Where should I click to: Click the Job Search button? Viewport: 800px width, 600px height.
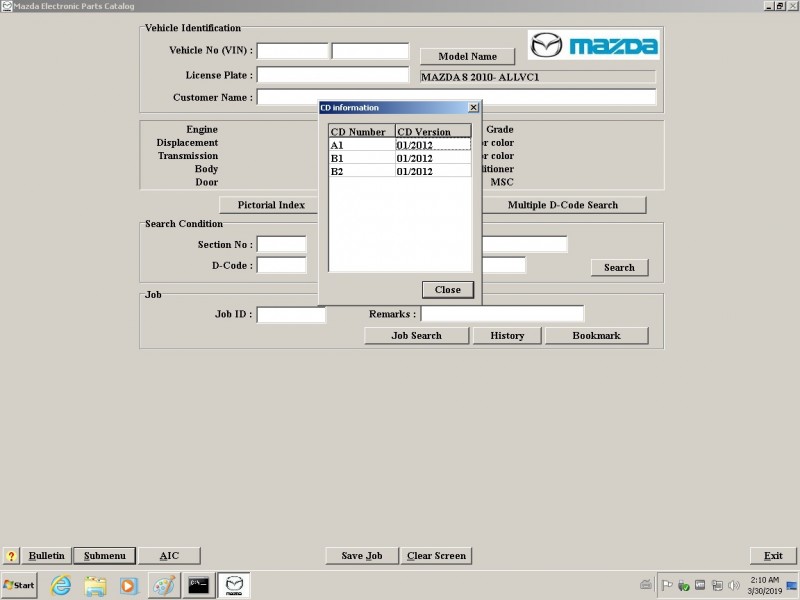coord(416,335)
